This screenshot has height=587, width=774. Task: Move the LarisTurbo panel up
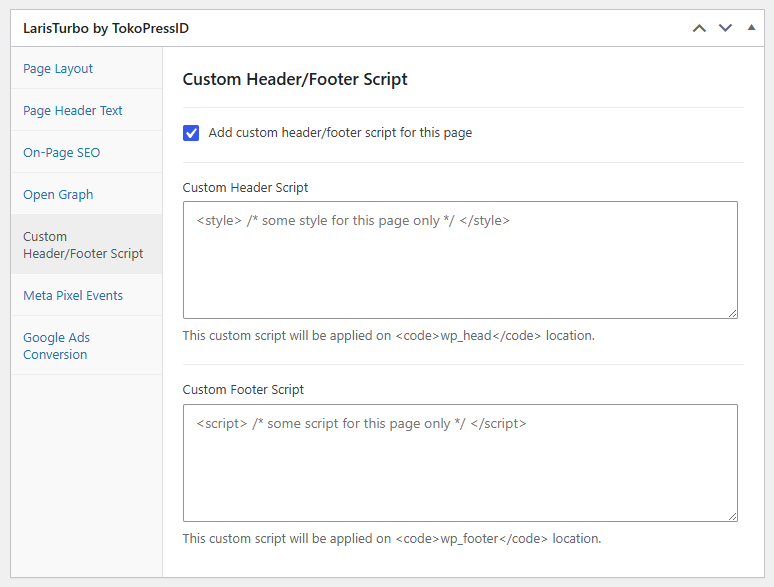(x=699, y=28)
